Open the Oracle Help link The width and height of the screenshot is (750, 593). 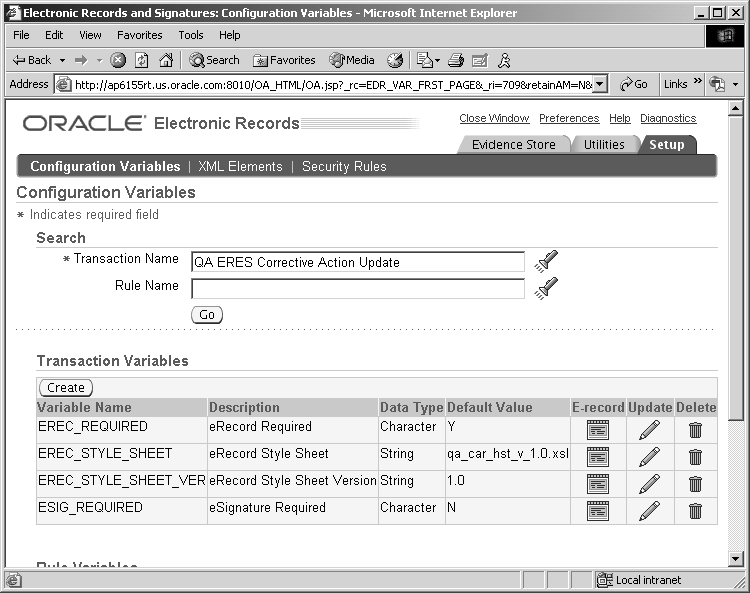click(619, 118)
